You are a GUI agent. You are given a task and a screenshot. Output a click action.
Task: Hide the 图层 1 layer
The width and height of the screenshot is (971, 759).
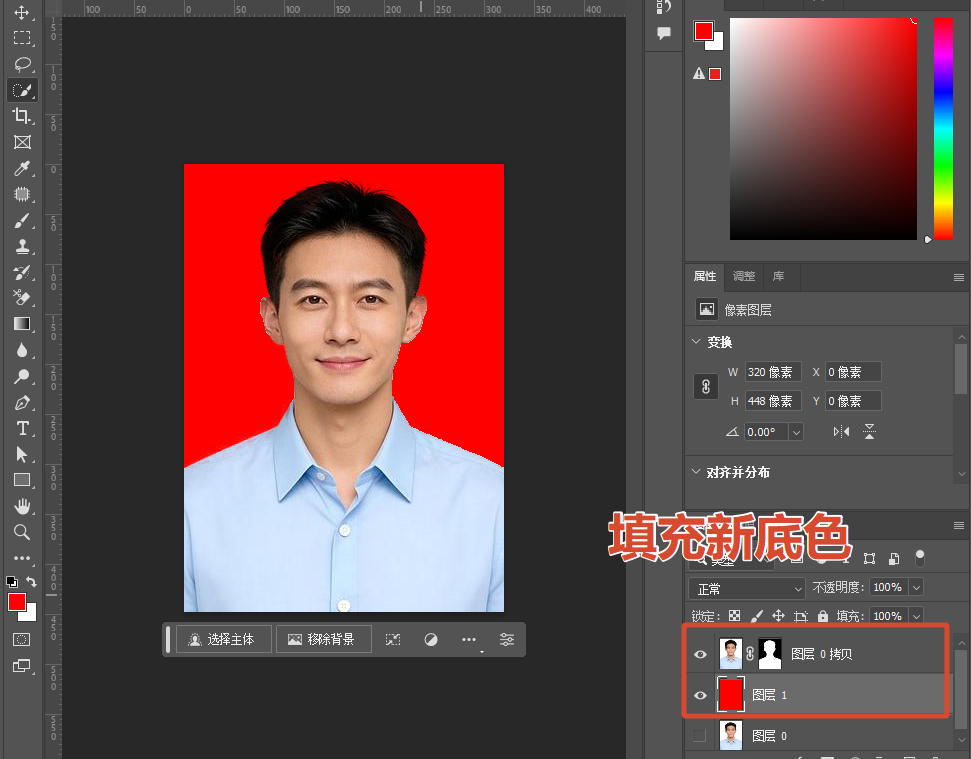[x=700, y=695]
